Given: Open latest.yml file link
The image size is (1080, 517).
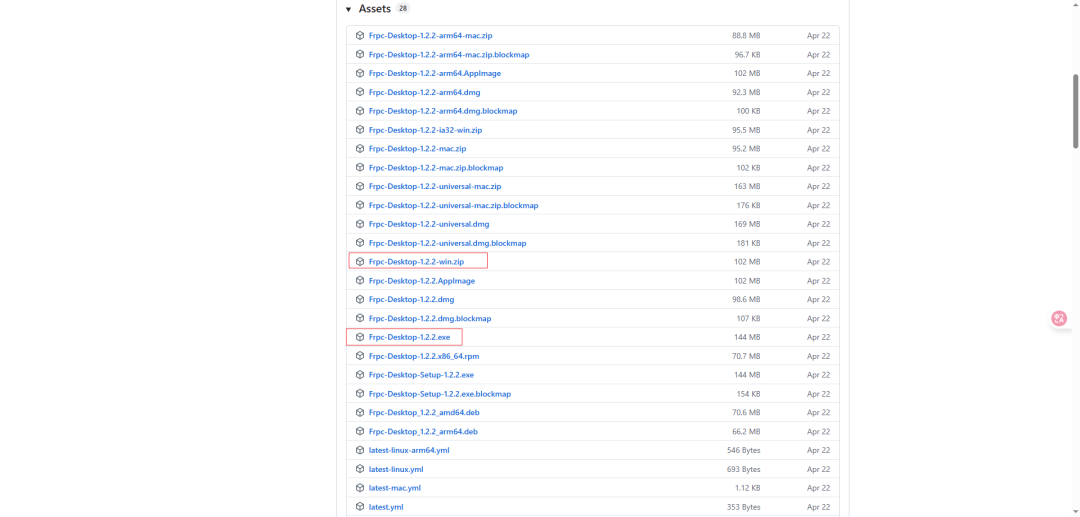Looking at the screenshot, I should point(386,507).
